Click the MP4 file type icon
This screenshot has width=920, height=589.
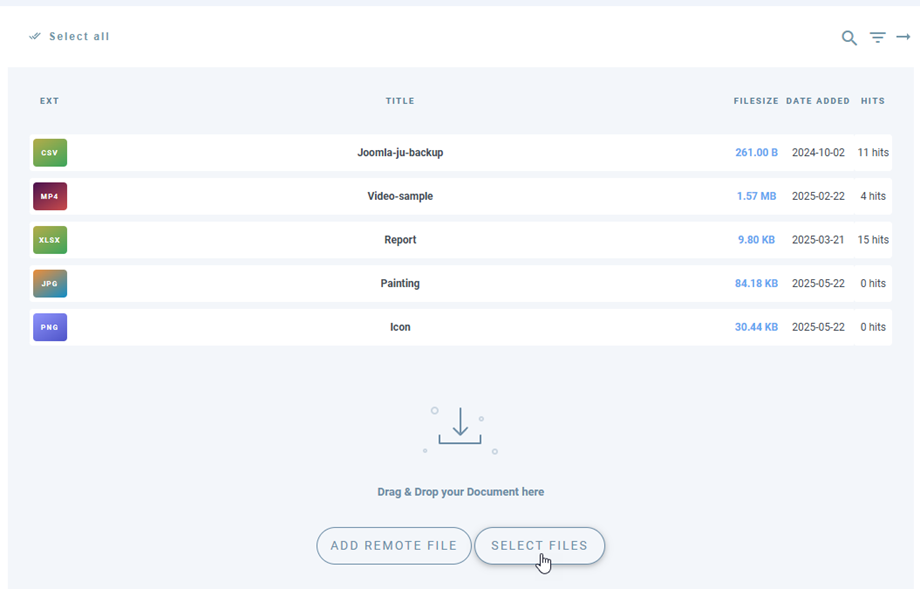pos(50,197)
